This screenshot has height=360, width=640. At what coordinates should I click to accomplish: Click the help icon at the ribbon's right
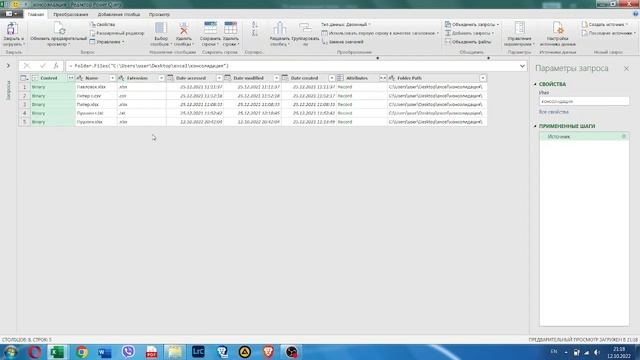[635, 14]
